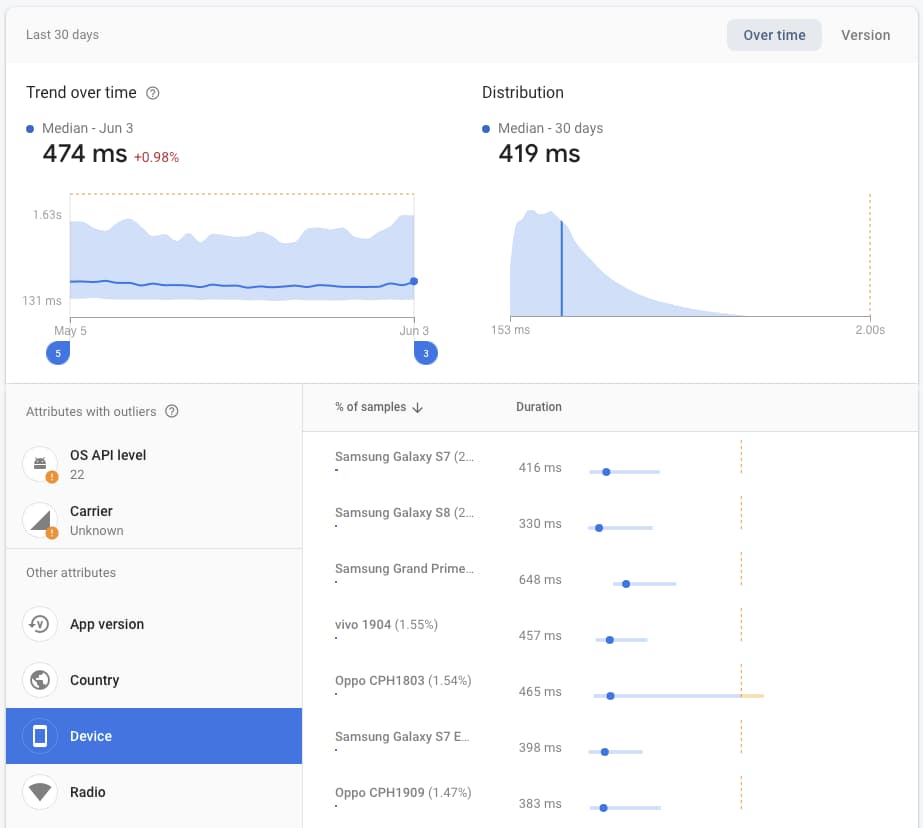Select the Radio attribute

[154, 792]
